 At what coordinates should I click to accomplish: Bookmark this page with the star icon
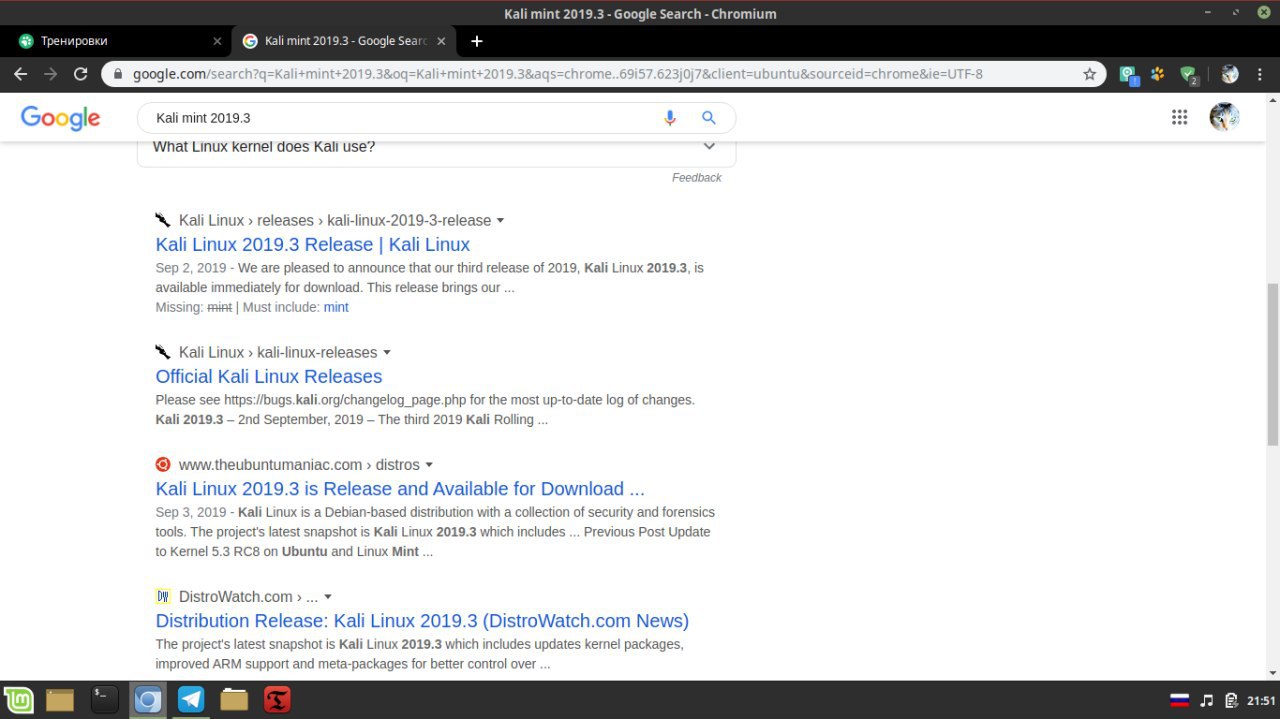point(1090,74)
